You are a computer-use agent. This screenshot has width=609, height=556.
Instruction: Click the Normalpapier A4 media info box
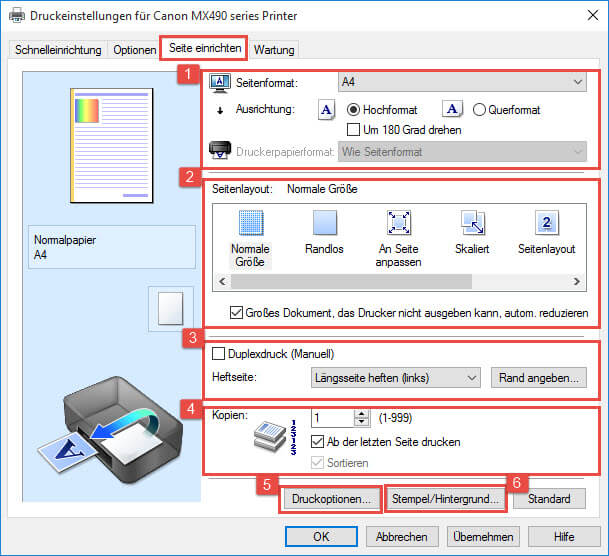[x=112, y=247]
